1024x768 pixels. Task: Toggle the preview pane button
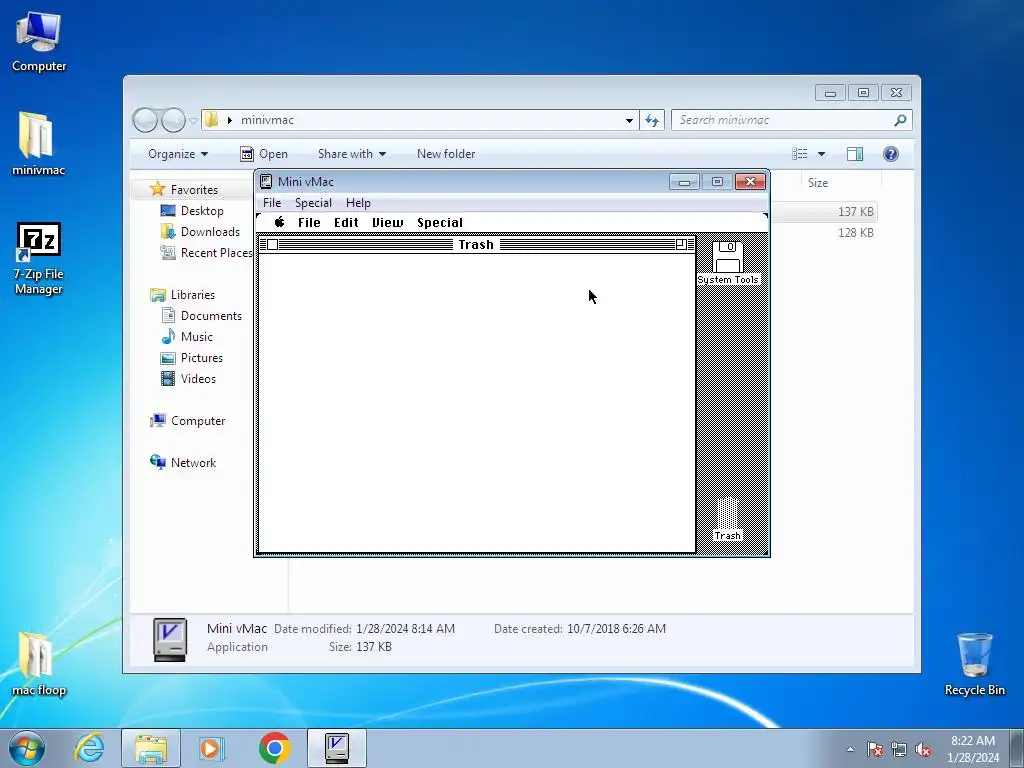pos(855,154)
